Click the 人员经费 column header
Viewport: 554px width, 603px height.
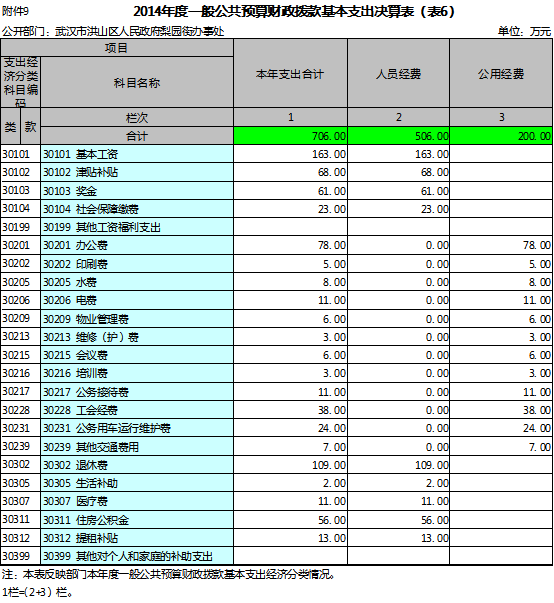click(x=399, y=73)
